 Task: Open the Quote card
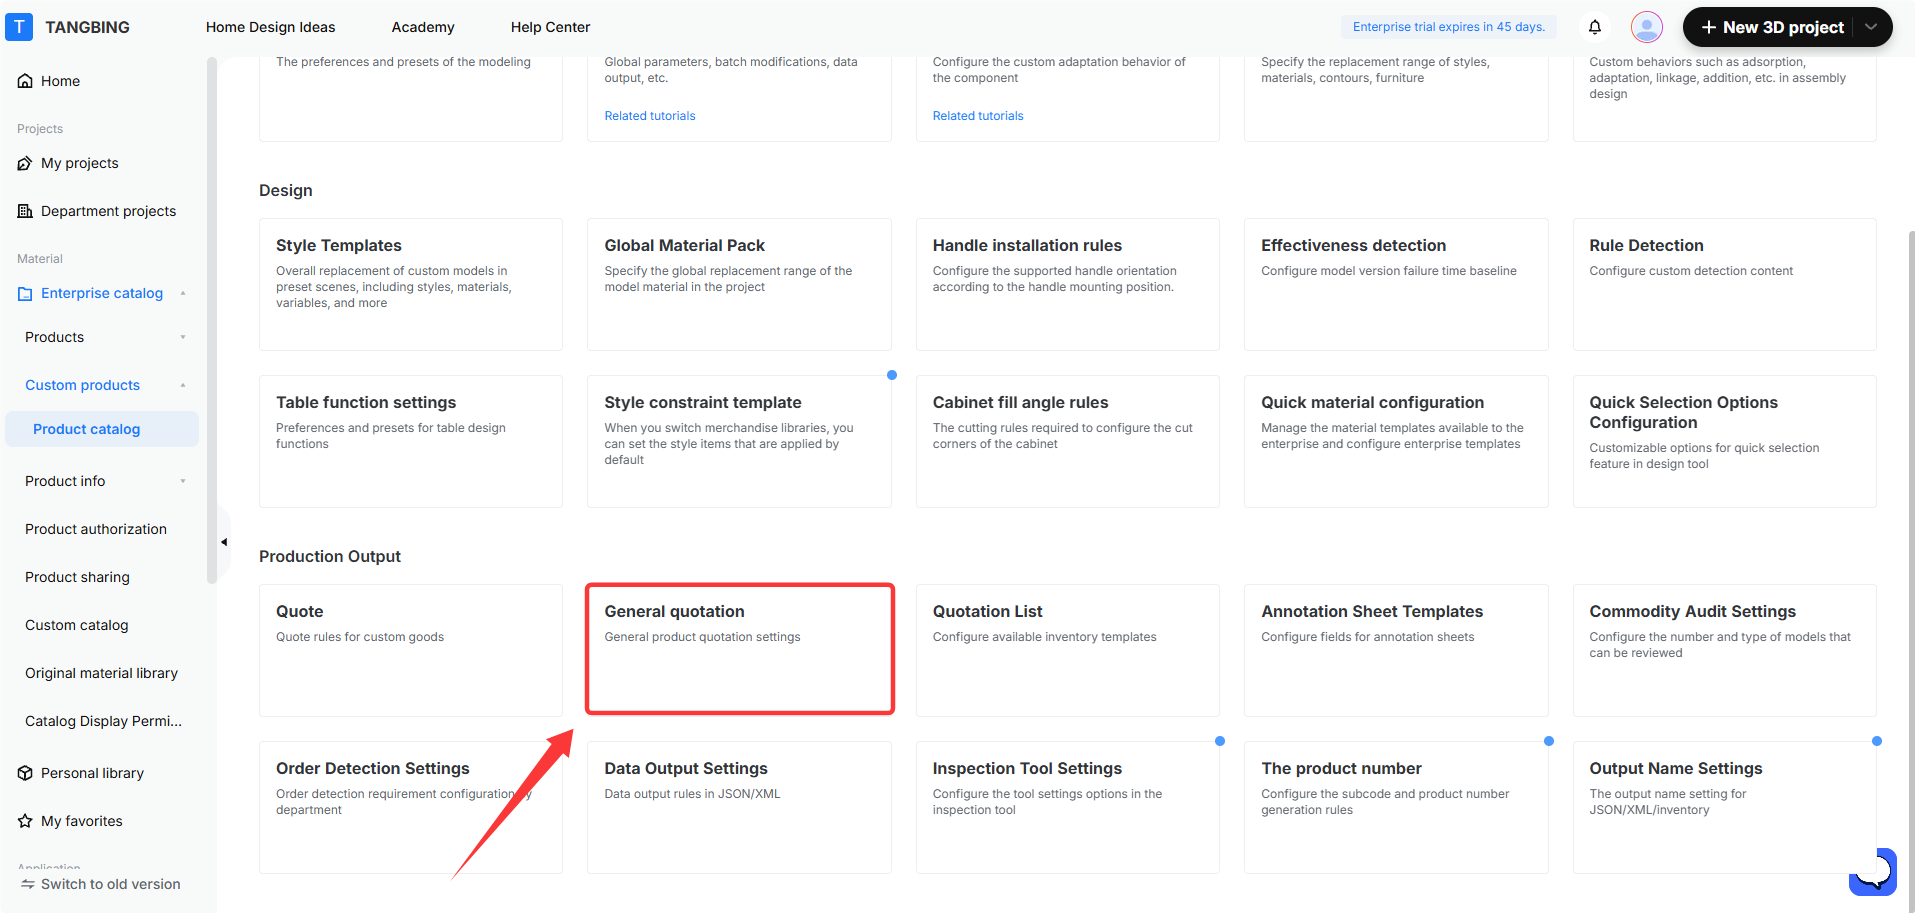point(411,650)
